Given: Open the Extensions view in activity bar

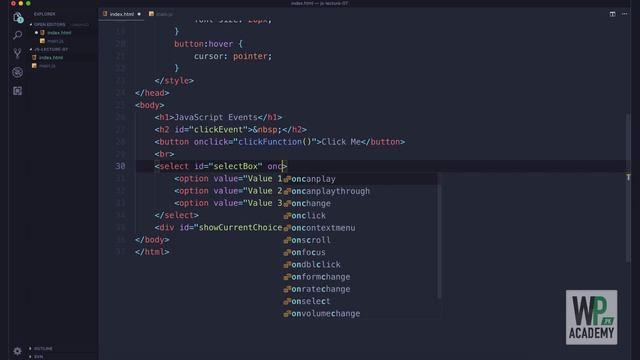Looking at the screenshot, I should 18,91.
